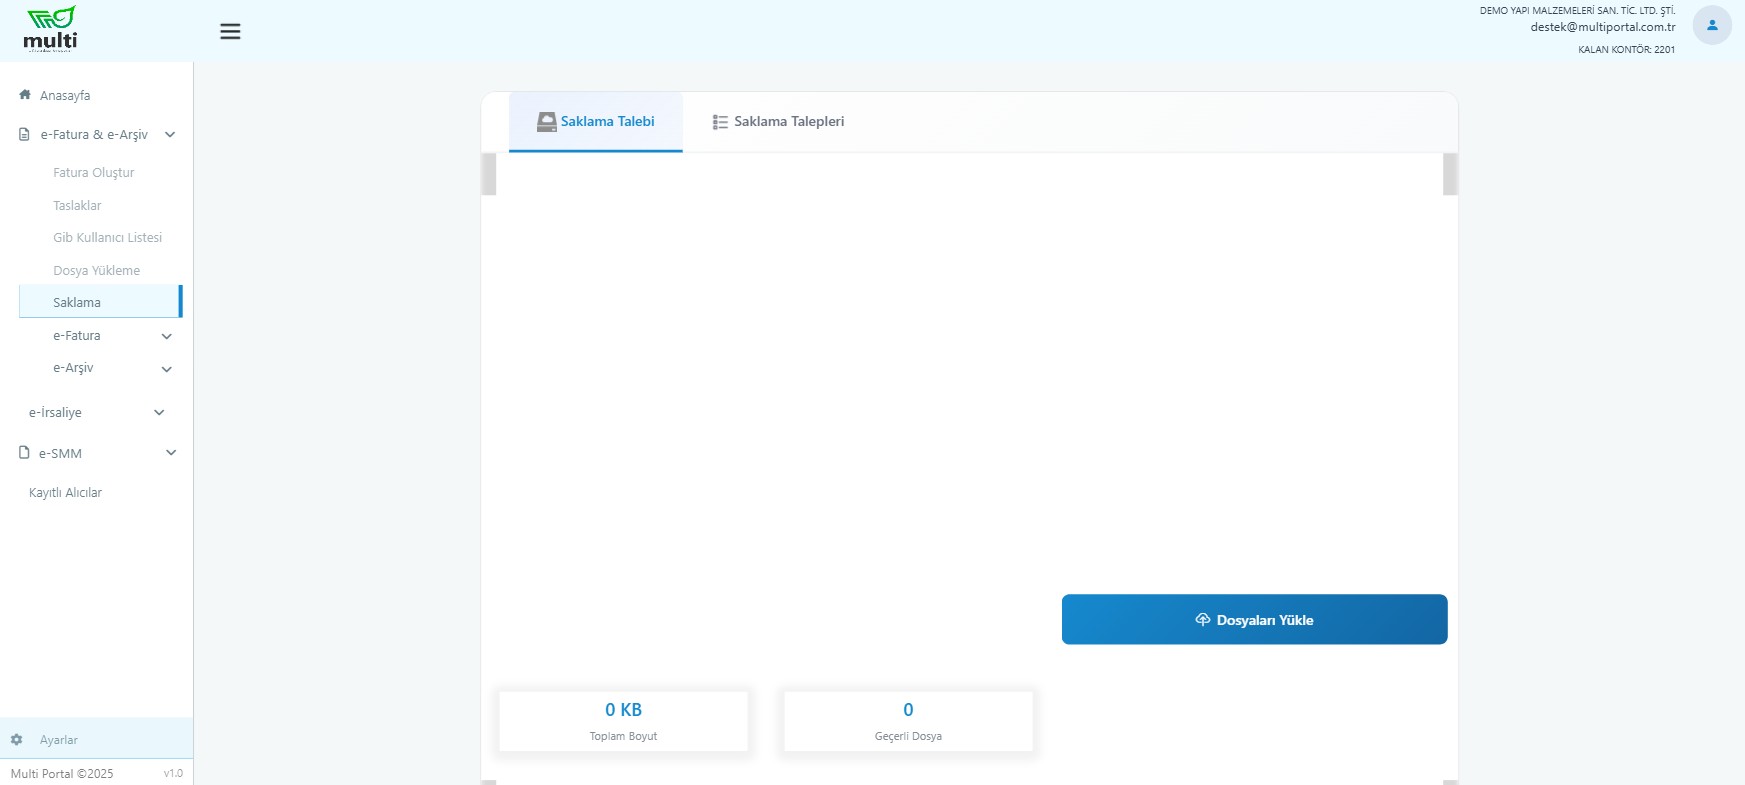Click the e-SMM file icon
The image size is (1745, 785).
point(25,453)
